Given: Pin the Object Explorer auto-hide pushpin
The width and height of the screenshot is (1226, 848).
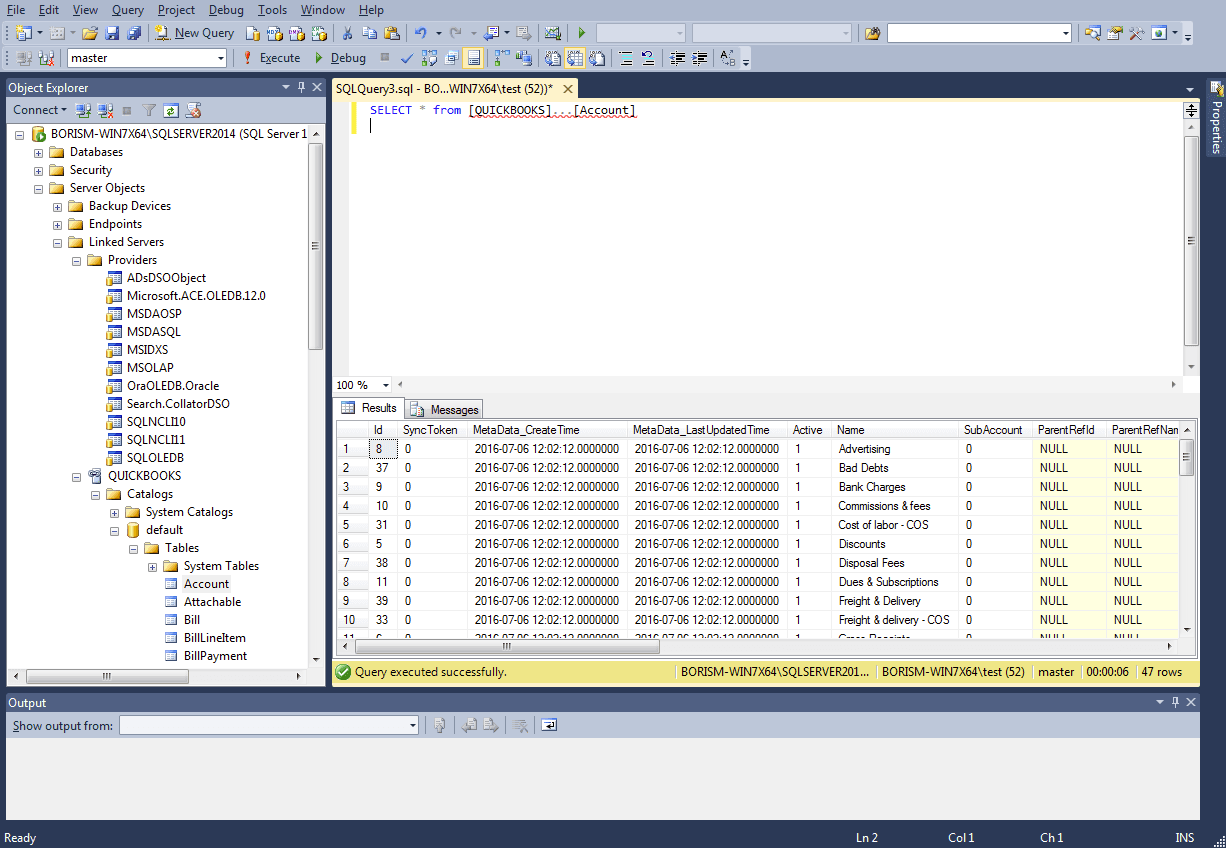Looking at the screenshot, I should (x=301, y=88).
